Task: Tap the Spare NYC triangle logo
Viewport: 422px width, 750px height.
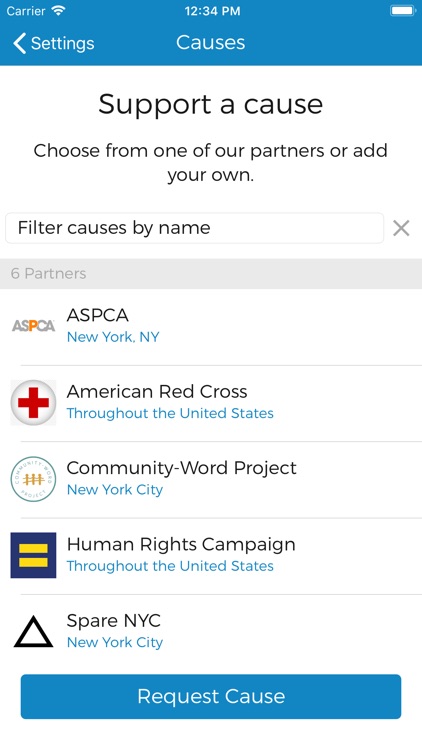Action: point(33,632)
